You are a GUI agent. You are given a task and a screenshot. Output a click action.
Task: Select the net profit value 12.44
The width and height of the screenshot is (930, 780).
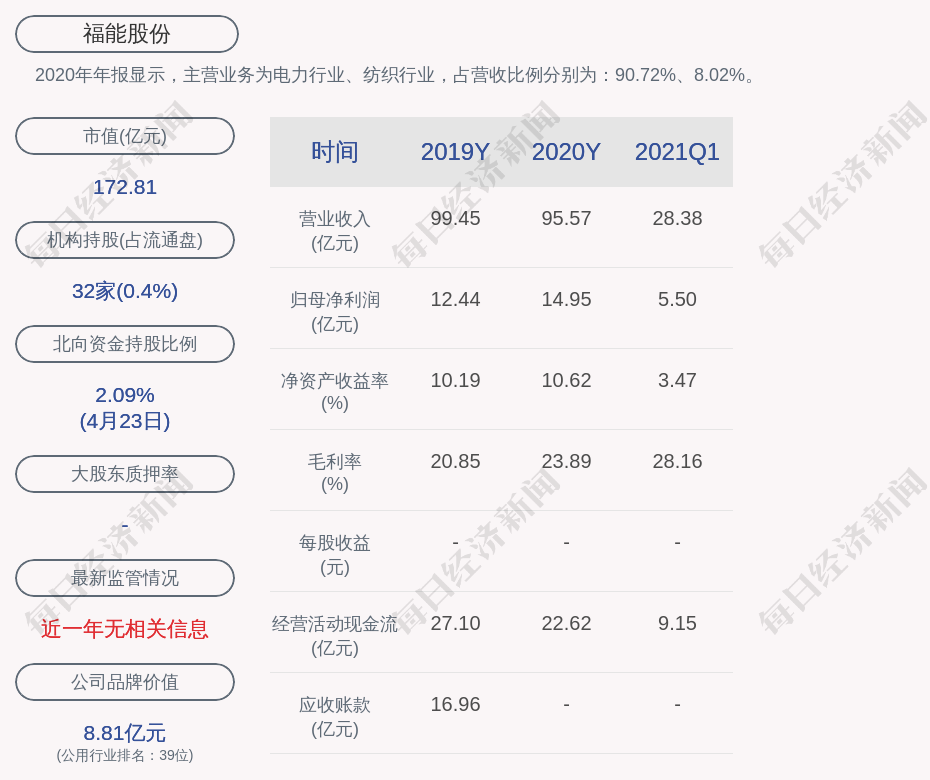(455, 299)
